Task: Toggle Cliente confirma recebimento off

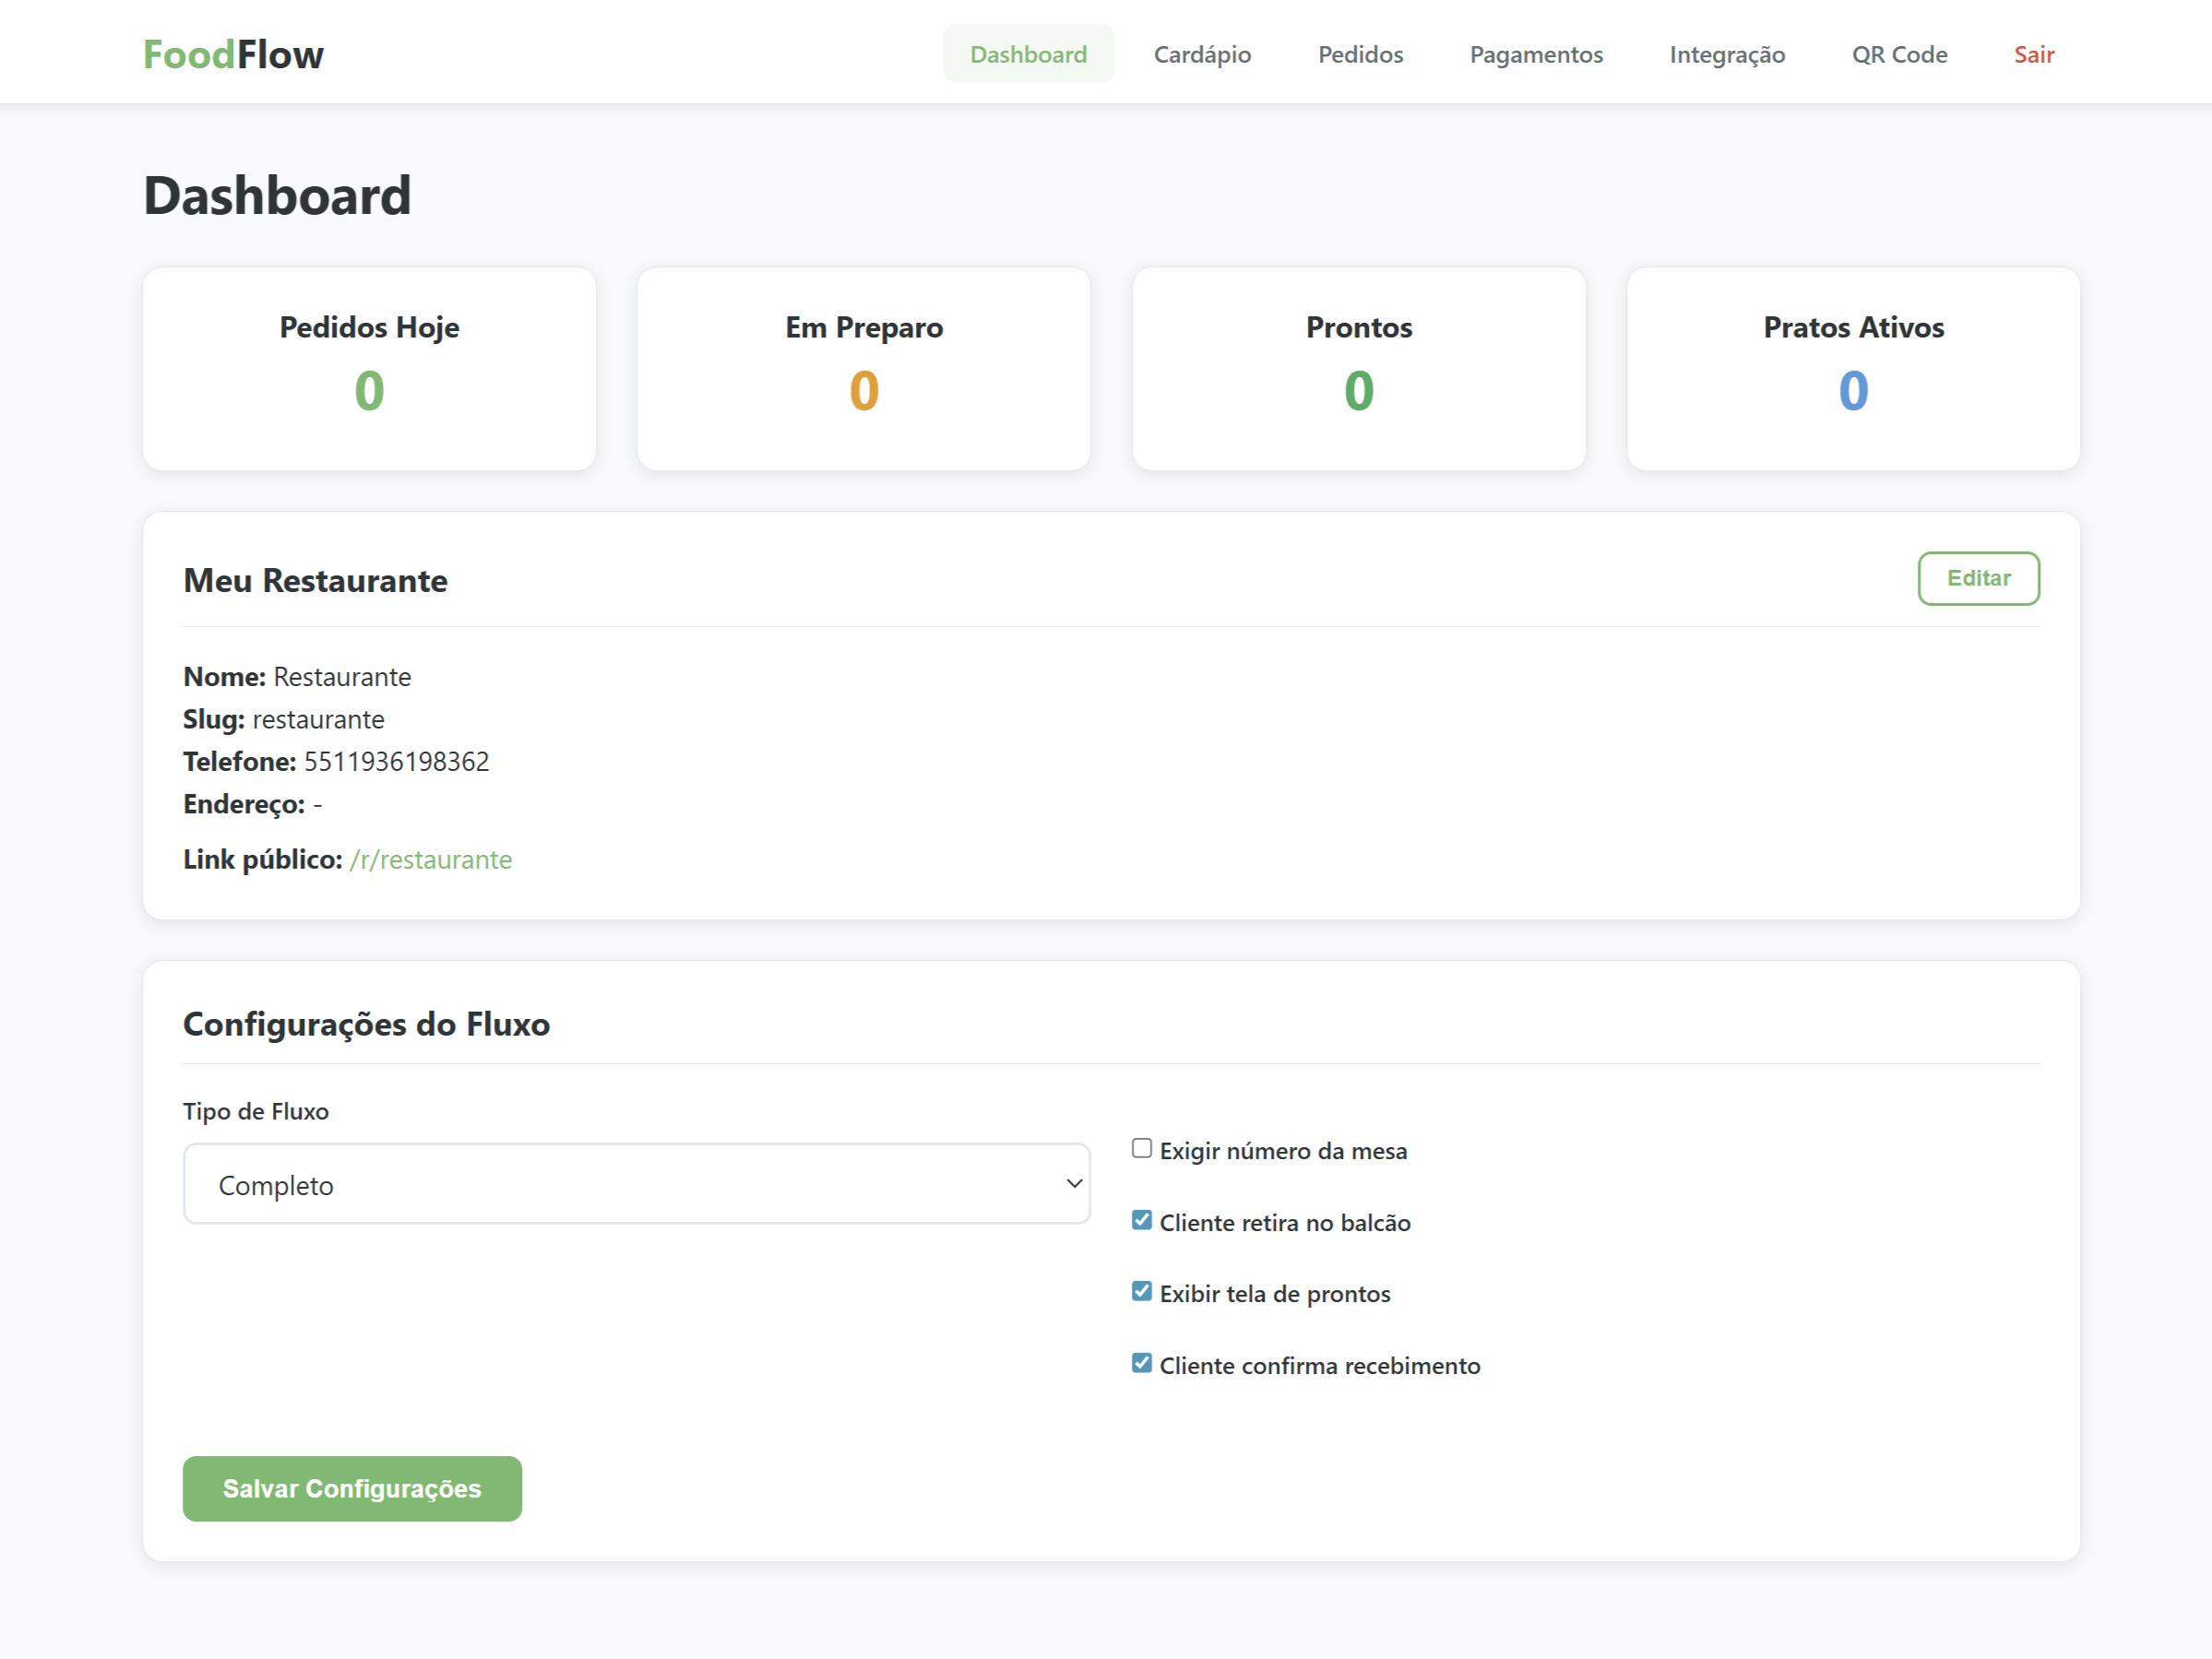Action: coord(1141,1362)
